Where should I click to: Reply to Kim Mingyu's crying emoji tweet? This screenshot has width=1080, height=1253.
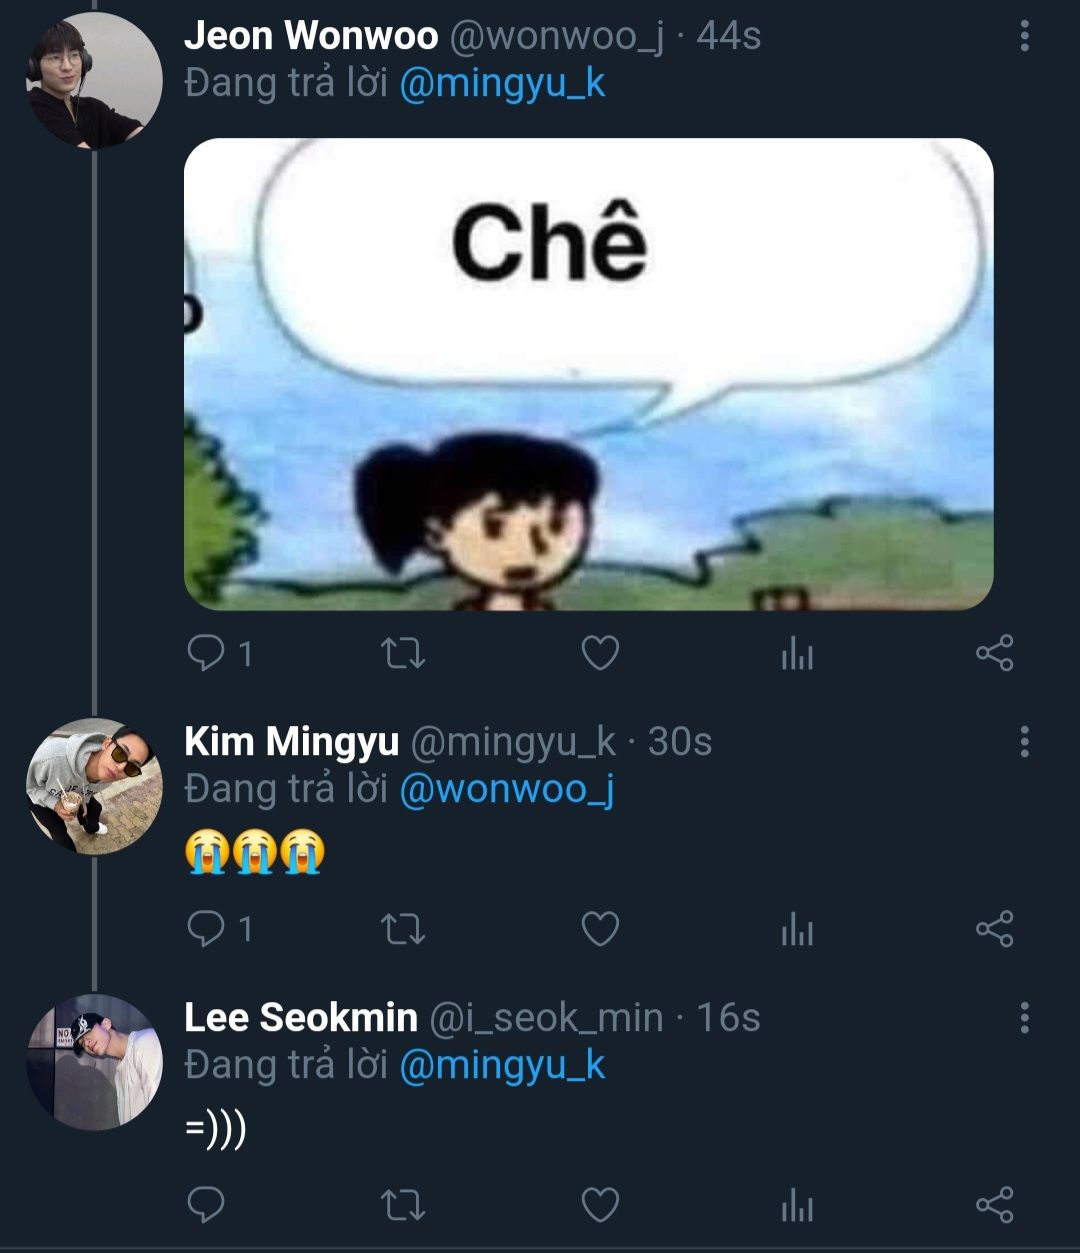[207, 930]
